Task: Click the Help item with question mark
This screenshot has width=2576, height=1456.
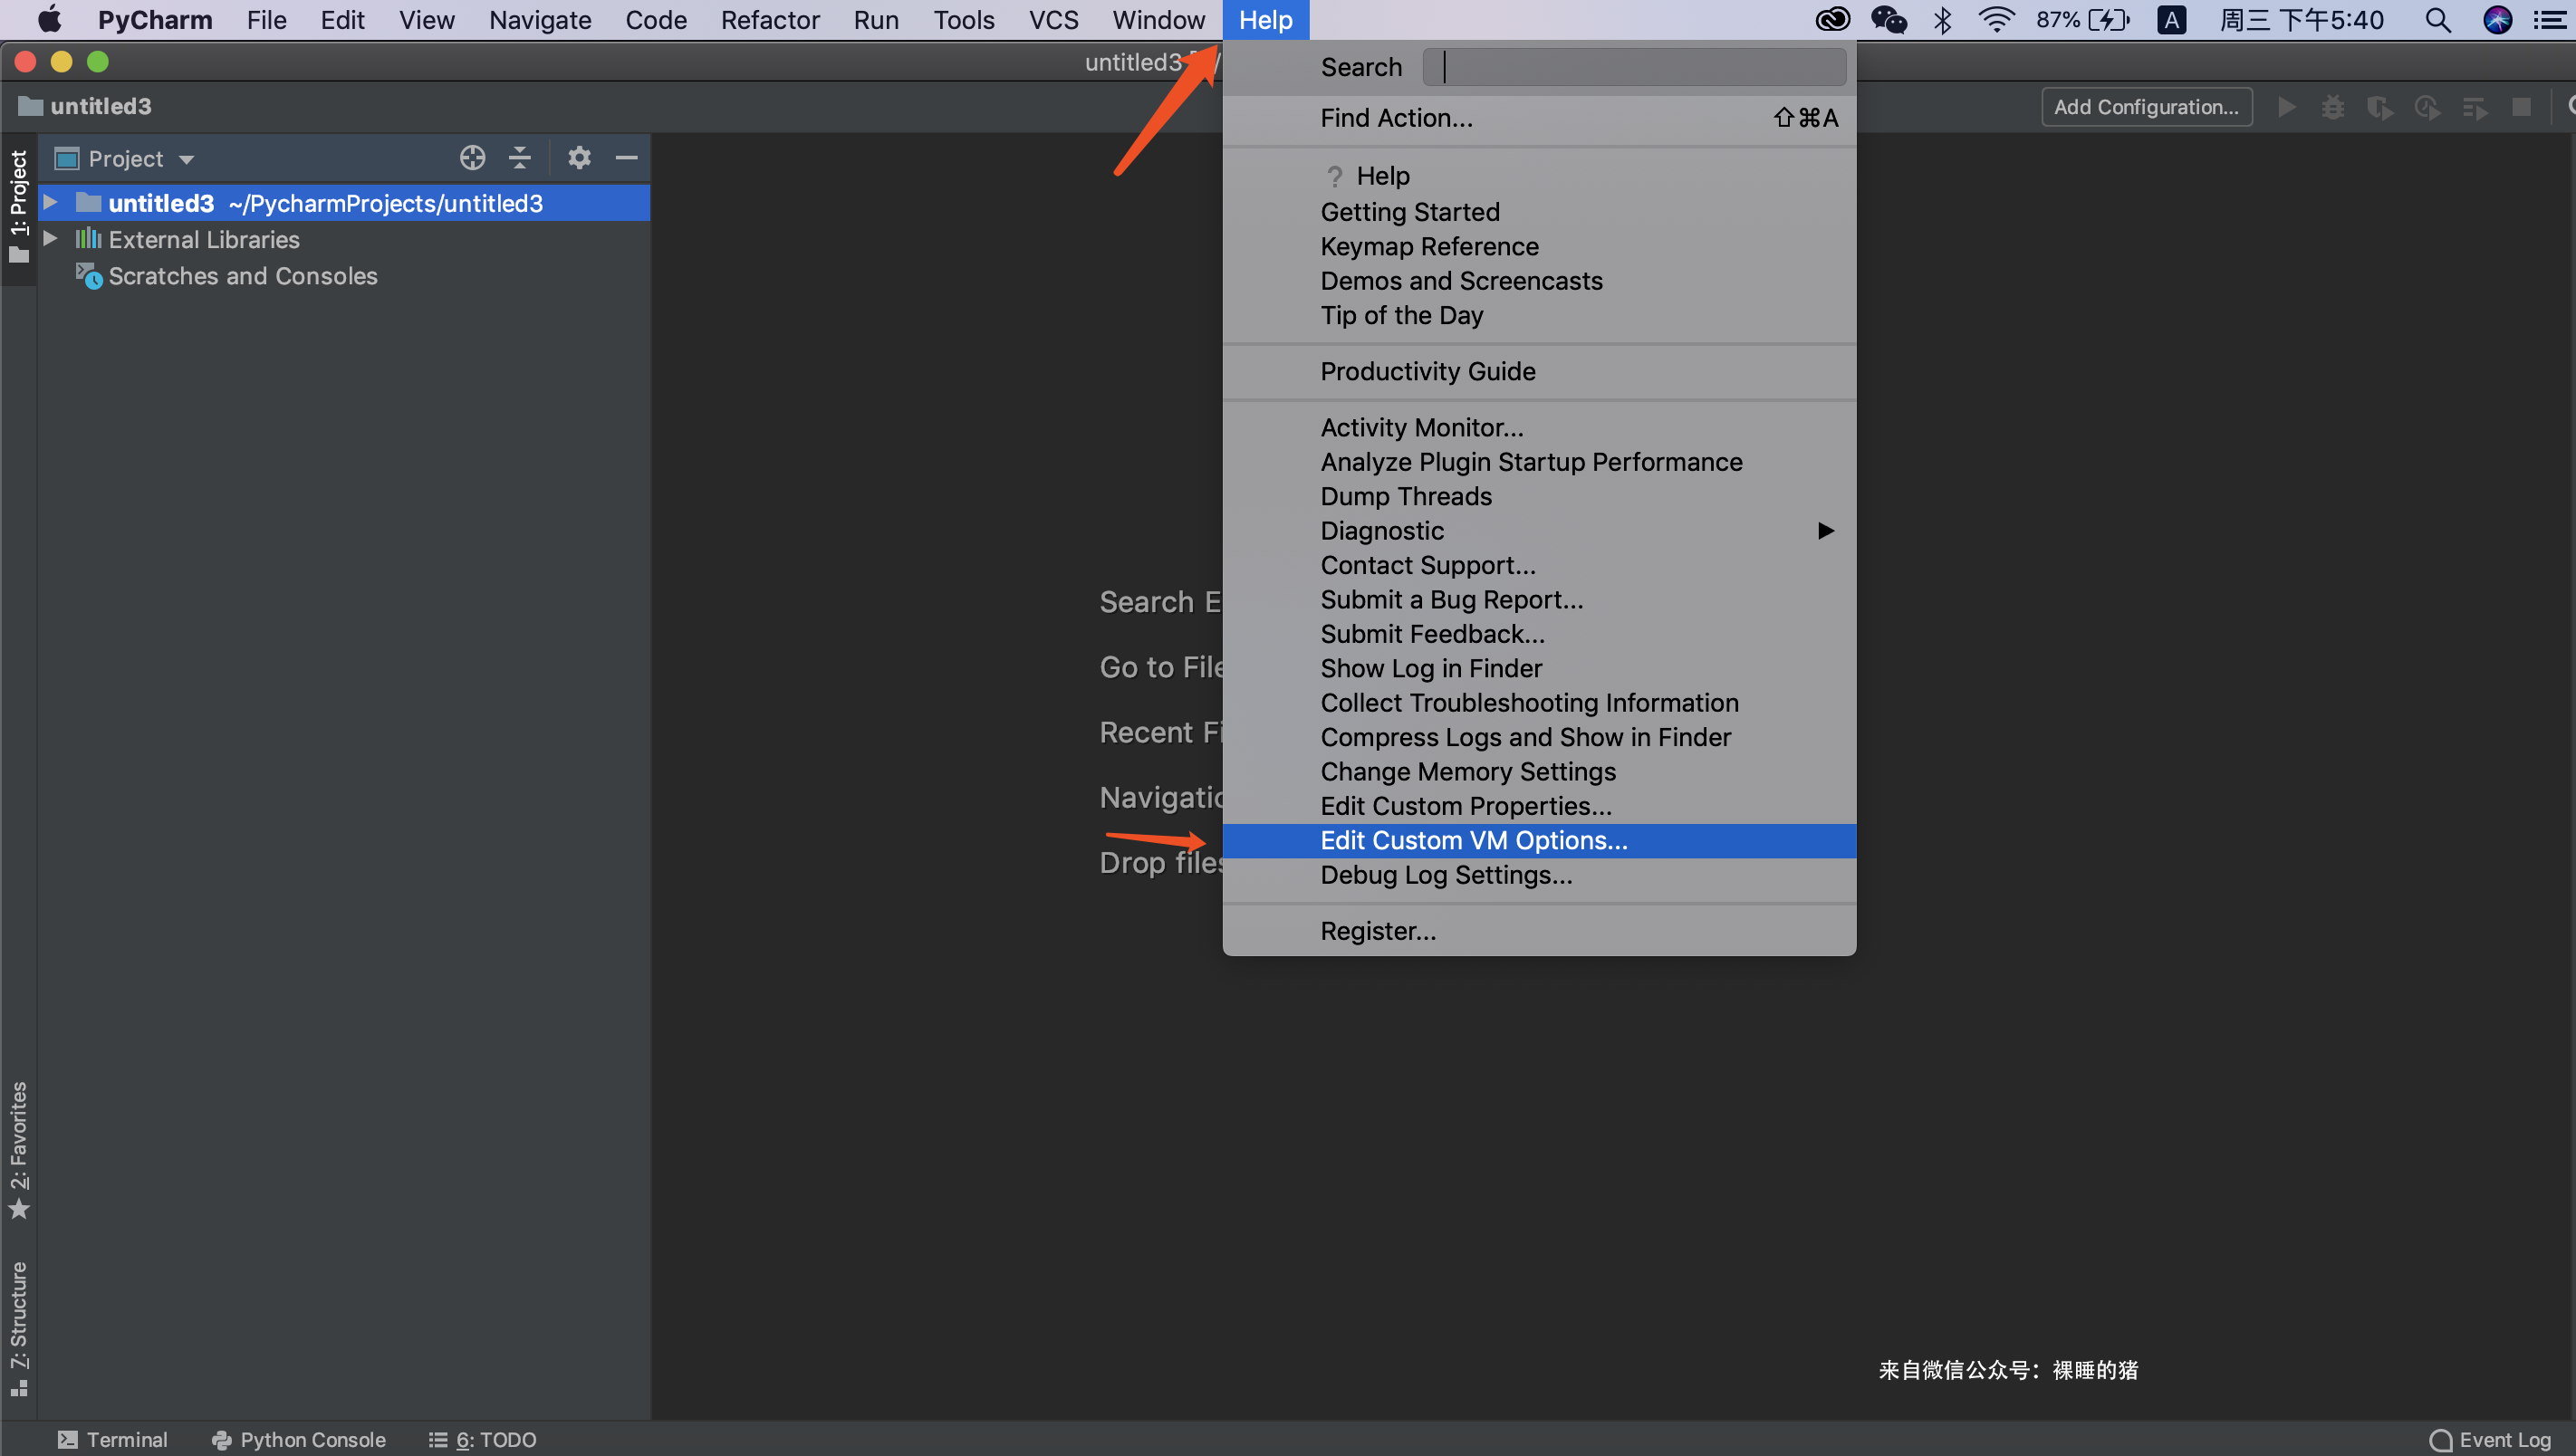Action: pos(1539,176)
